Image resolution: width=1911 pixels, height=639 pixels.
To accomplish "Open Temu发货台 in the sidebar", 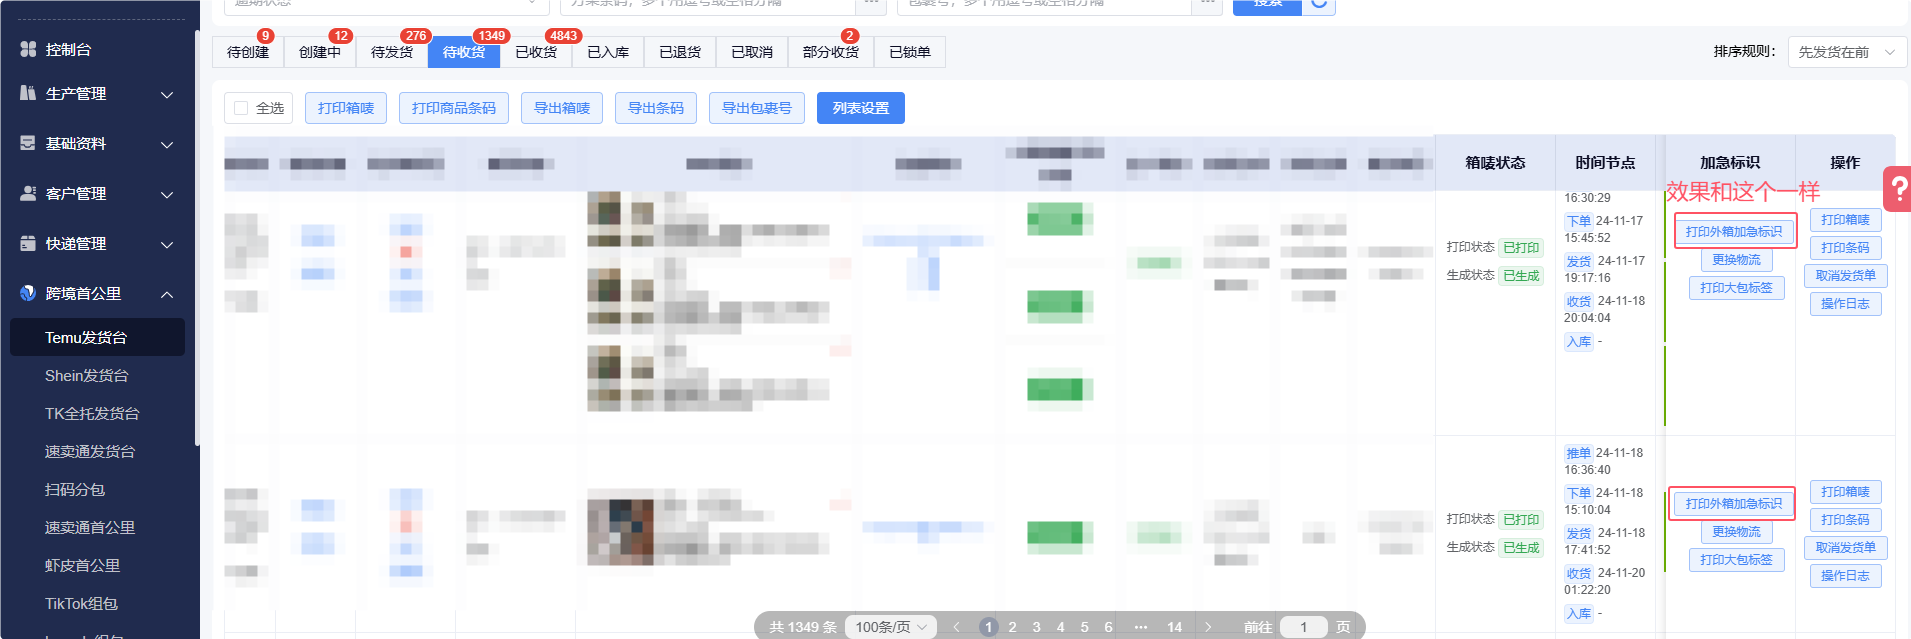I will coord(97,338).
